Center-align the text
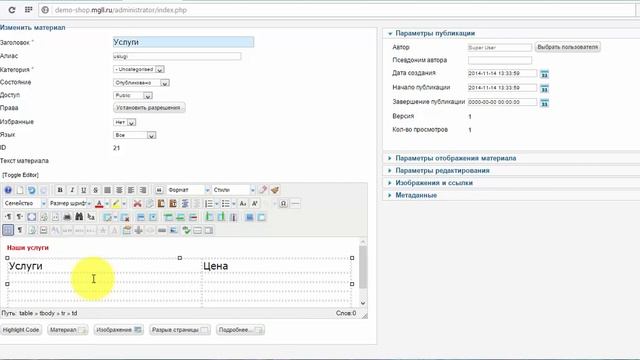The width and height of the screenshot is (640, 360). (119, 190)
